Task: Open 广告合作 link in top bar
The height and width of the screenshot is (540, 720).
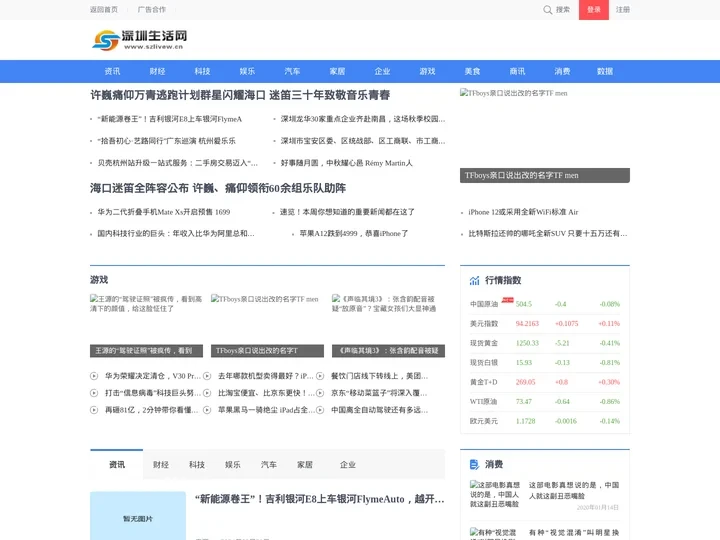Action: tap(152, 10)
